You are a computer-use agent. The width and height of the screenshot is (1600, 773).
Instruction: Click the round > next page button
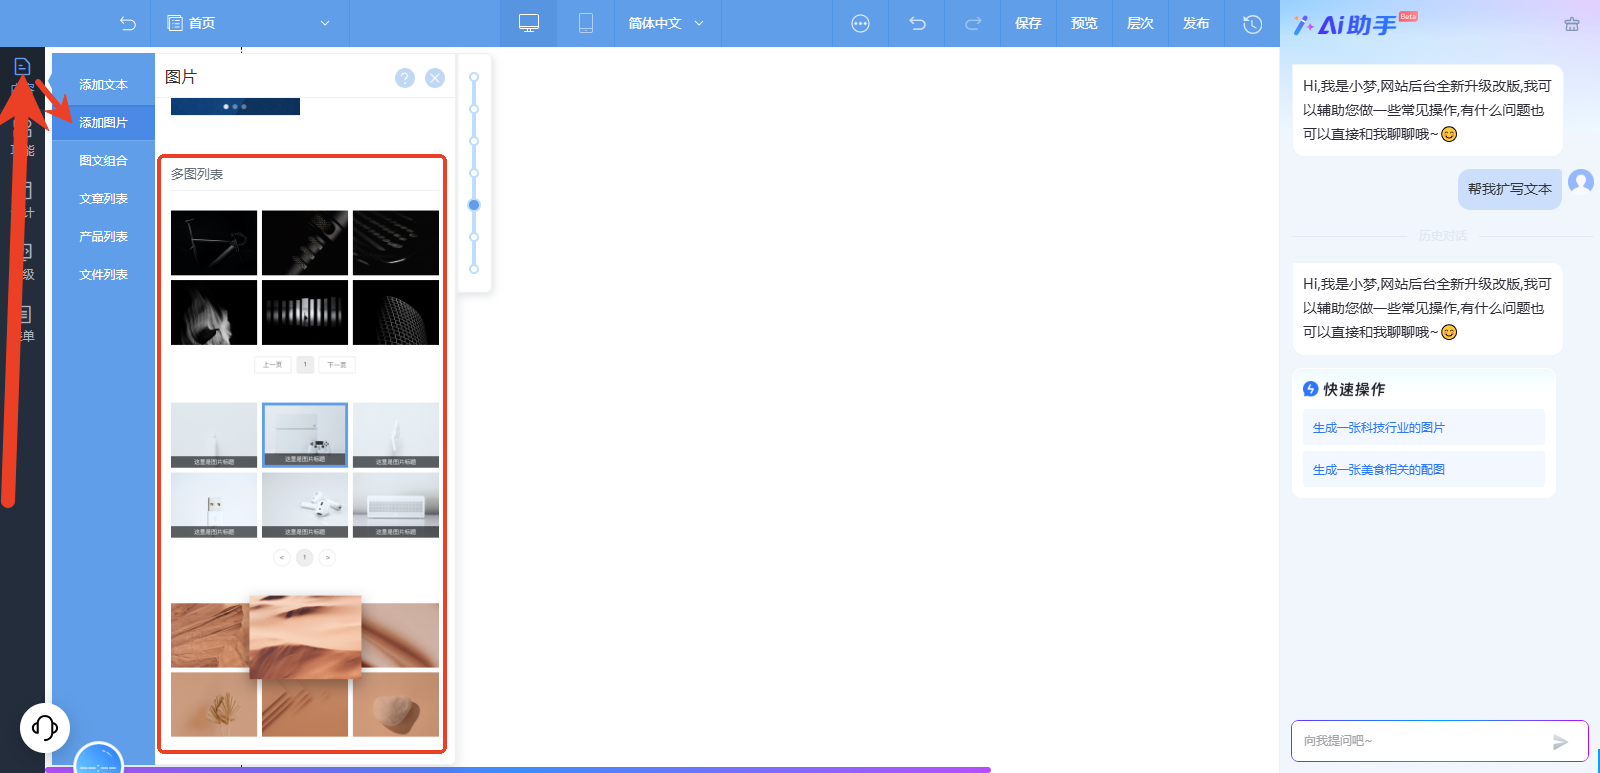tap(327, 557)
